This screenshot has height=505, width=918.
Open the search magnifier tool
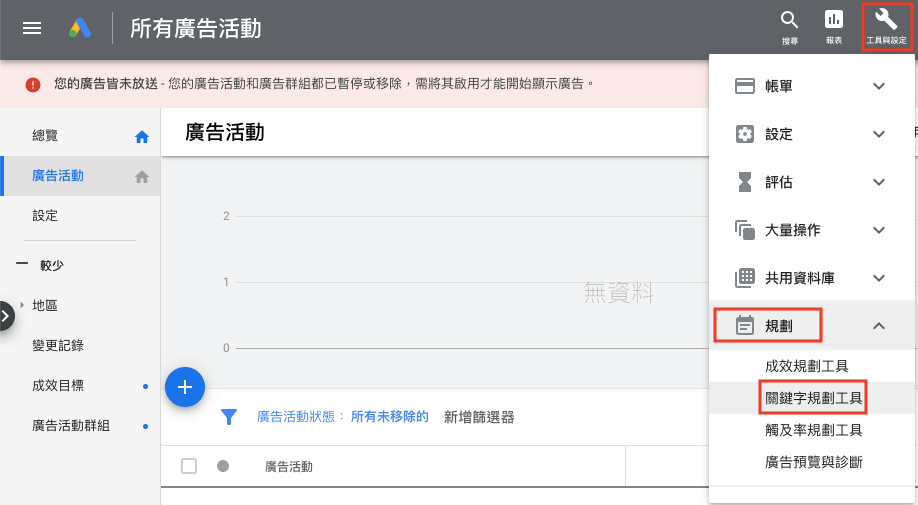pyautogui.click(x=790, y=25)
